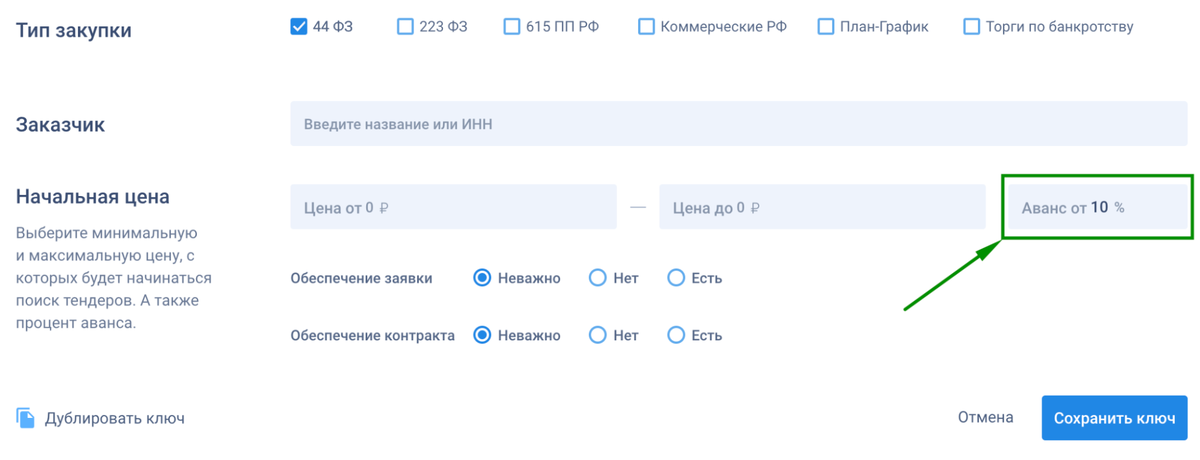This screenshot has height=460, width=1200.
Task: Choose Есть for Обеспечение заявки
Action: 676,278
